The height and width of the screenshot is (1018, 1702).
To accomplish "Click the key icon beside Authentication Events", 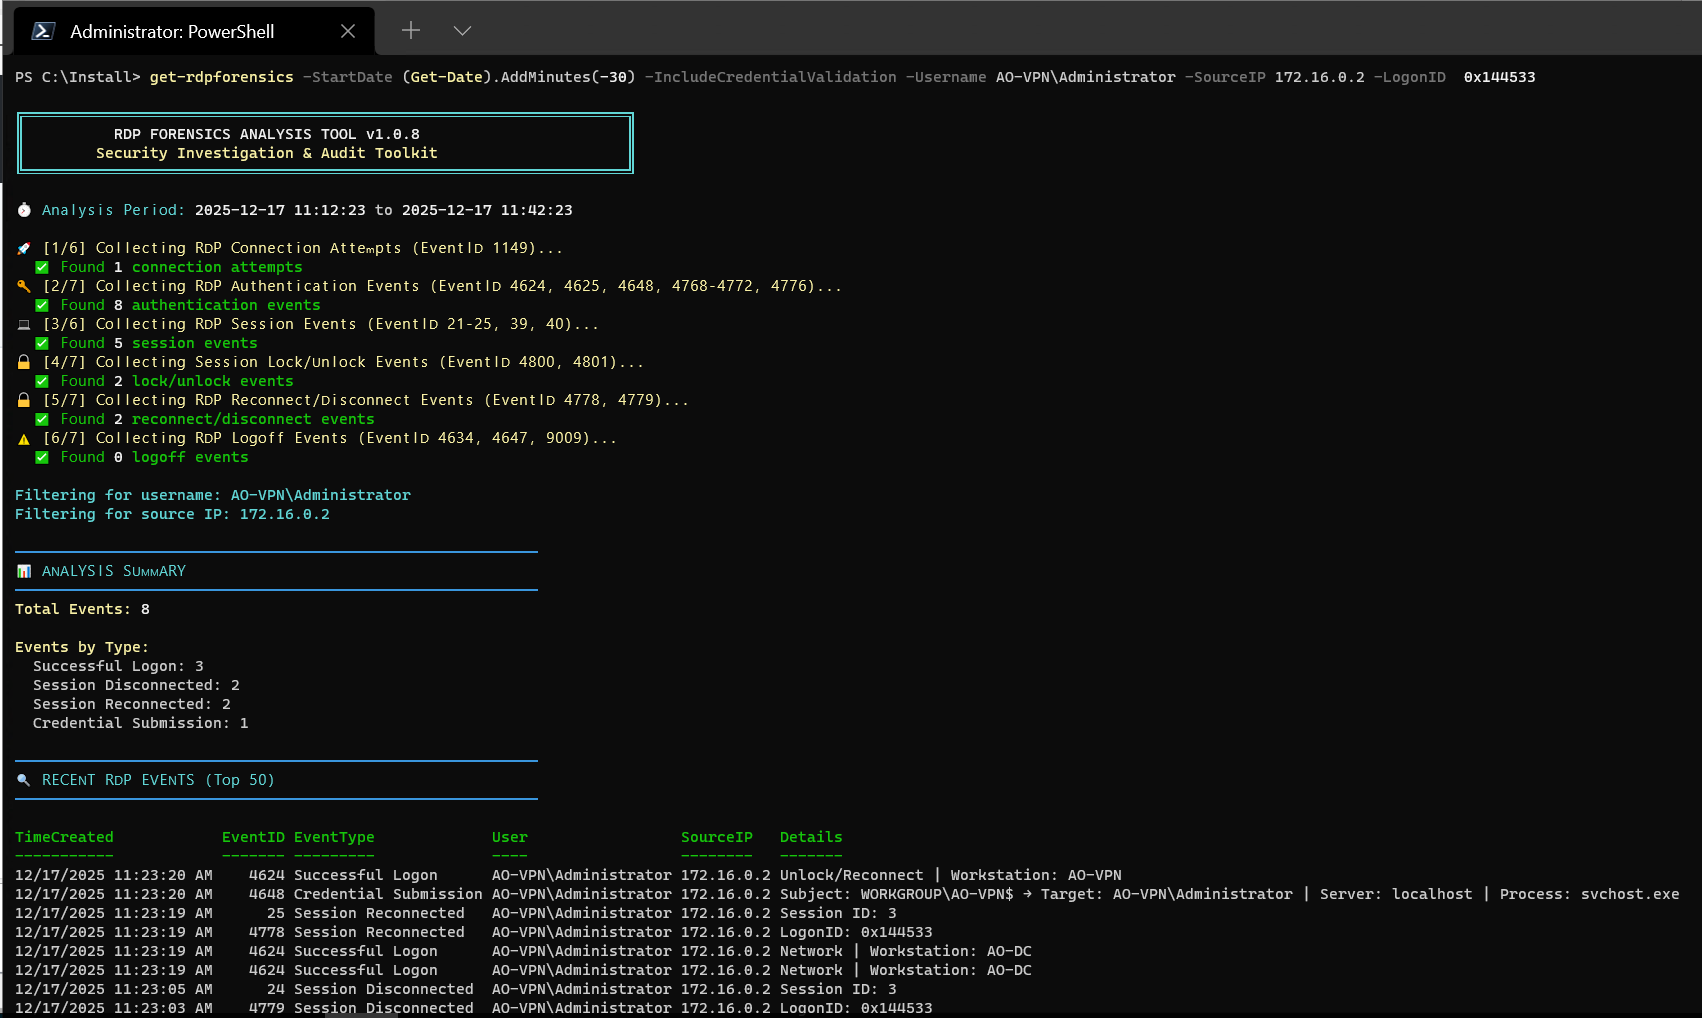I will click(24, 286).
